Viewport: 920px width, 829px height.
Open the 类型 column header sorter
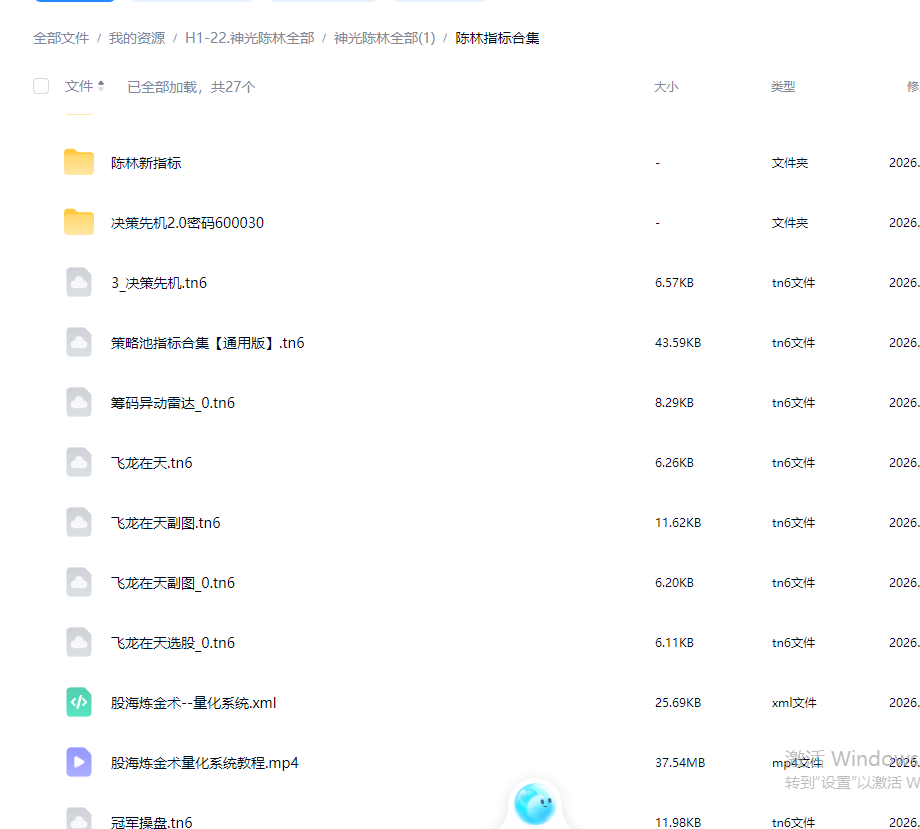coord(783,87)
